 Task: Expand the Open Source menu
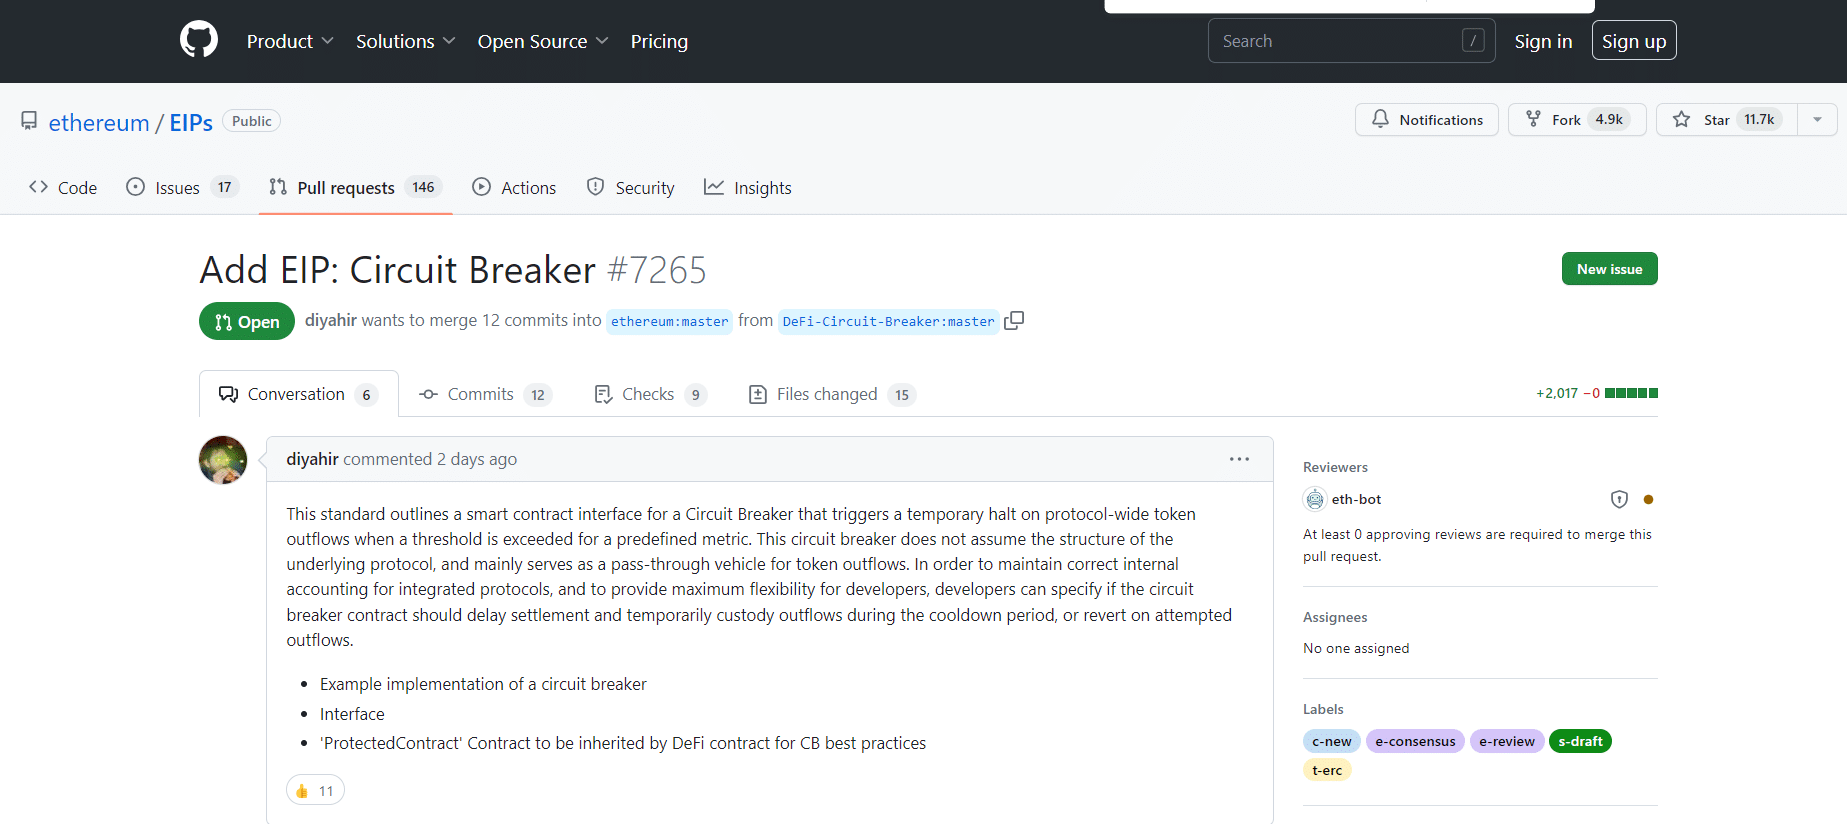[x=543, y=41]
